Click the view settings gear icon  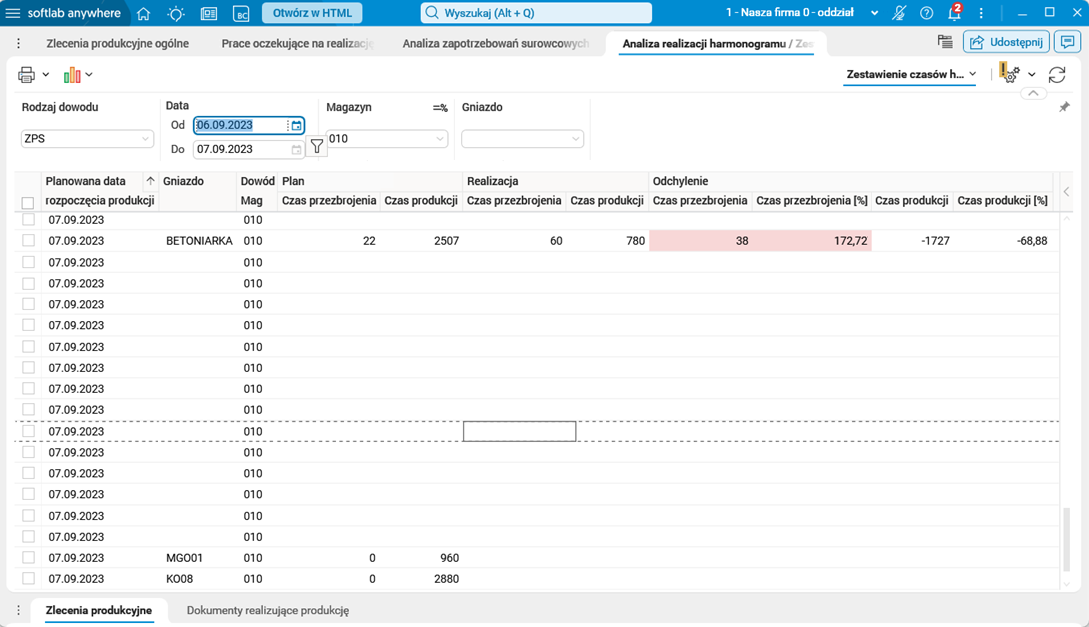(1010, 73)
